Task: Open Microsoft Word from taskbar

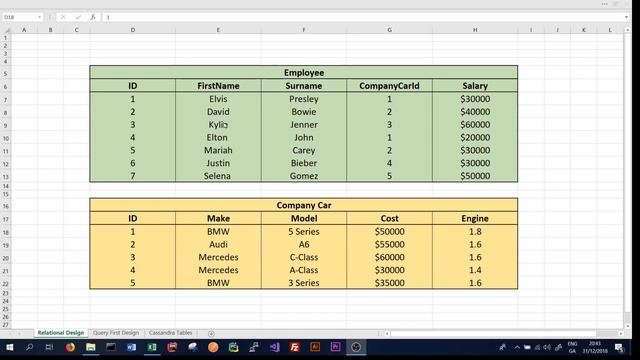Action: (x=131, y=347)
